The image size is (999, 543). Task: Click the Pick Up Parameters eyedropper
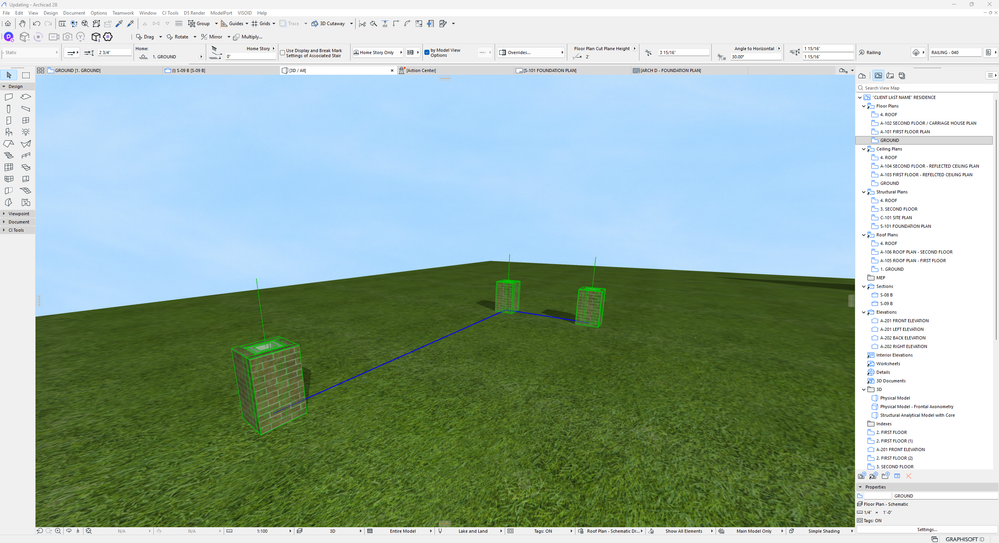[x=119, y=24]
